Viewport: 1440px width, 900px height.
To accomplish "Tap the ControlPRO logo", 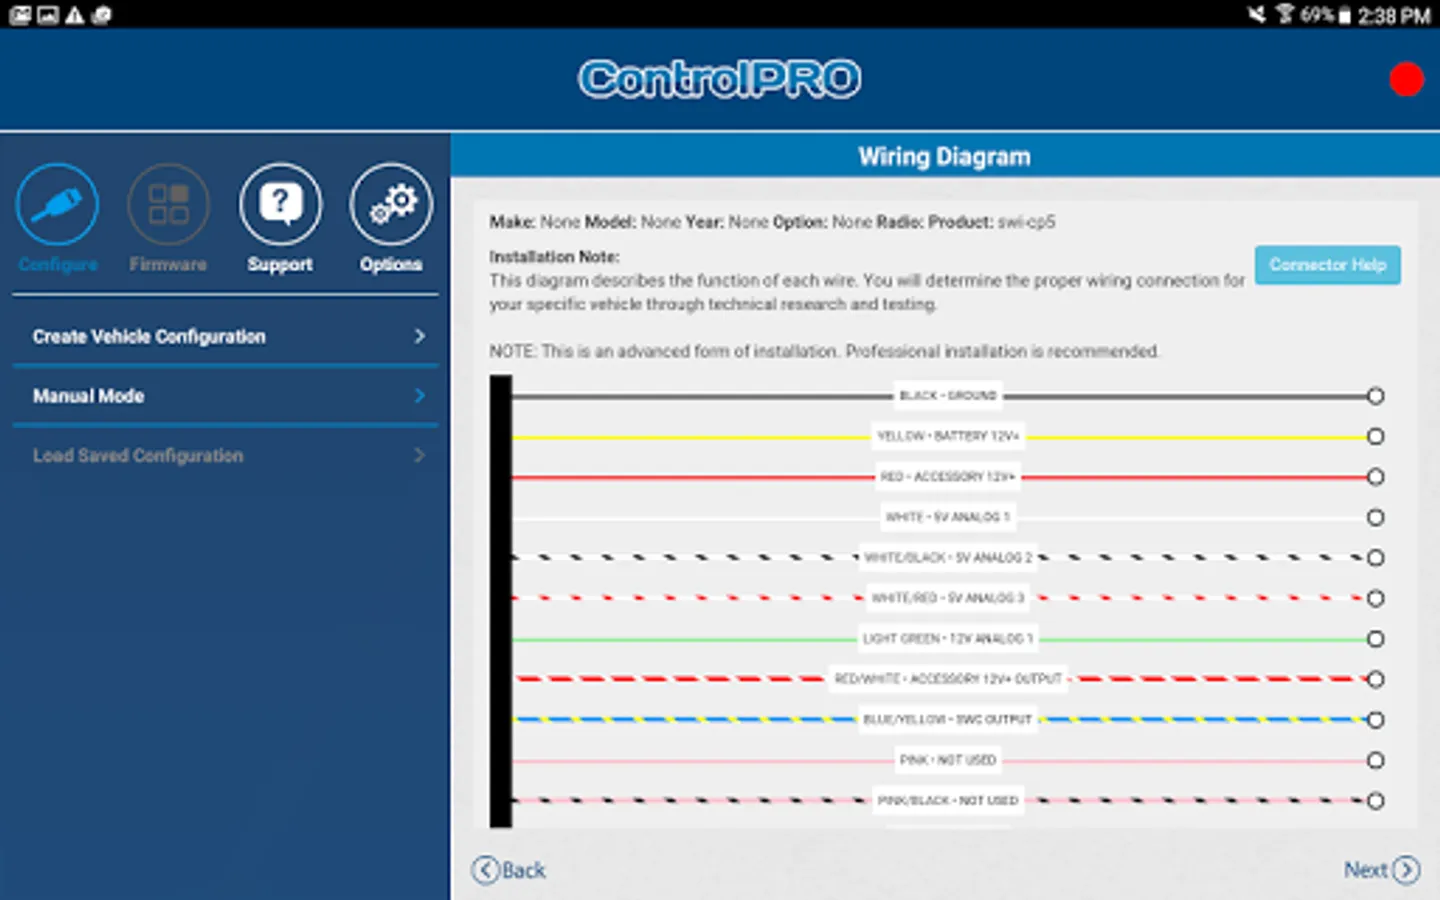I will 719,79.
